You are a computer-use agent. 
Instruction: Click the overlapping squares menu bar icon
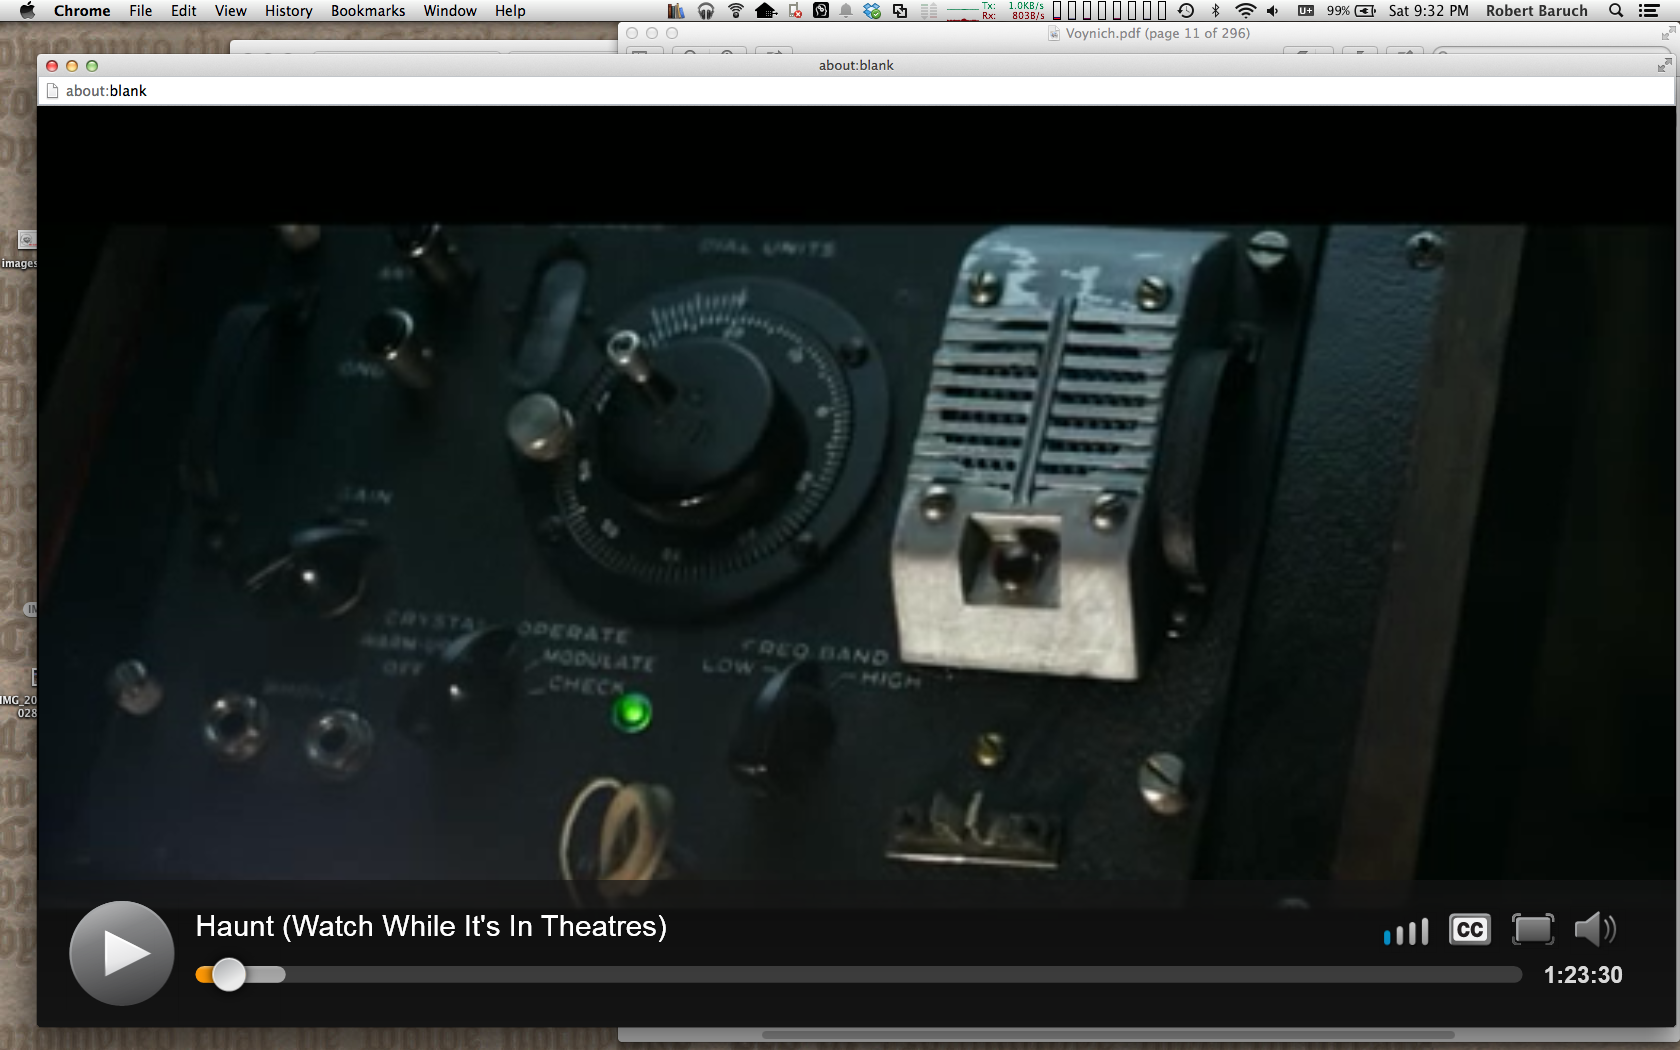coord(900,11)
